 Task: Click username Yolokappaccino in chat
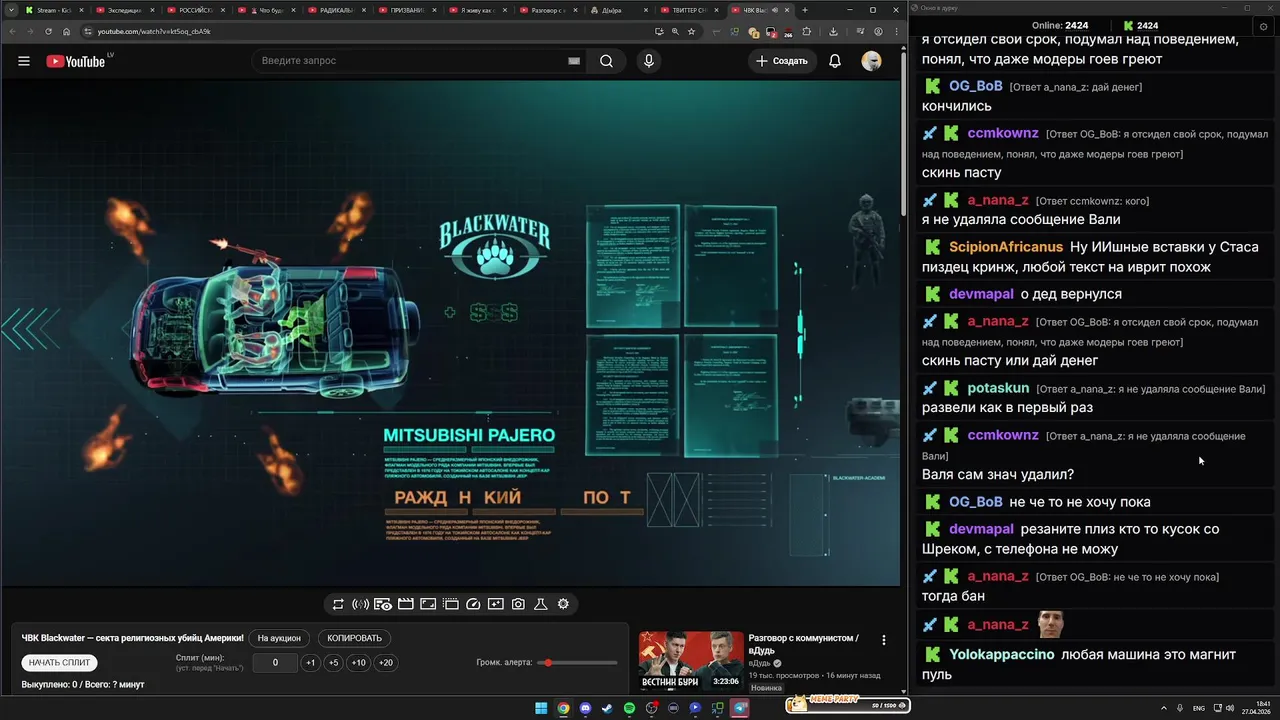pos(1002,655)
